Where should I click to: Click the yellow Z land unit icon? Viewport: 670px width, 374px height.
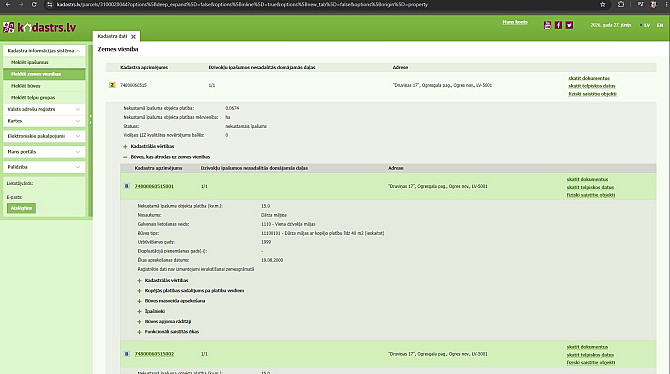pyautogui.click(x=112, y=85)
